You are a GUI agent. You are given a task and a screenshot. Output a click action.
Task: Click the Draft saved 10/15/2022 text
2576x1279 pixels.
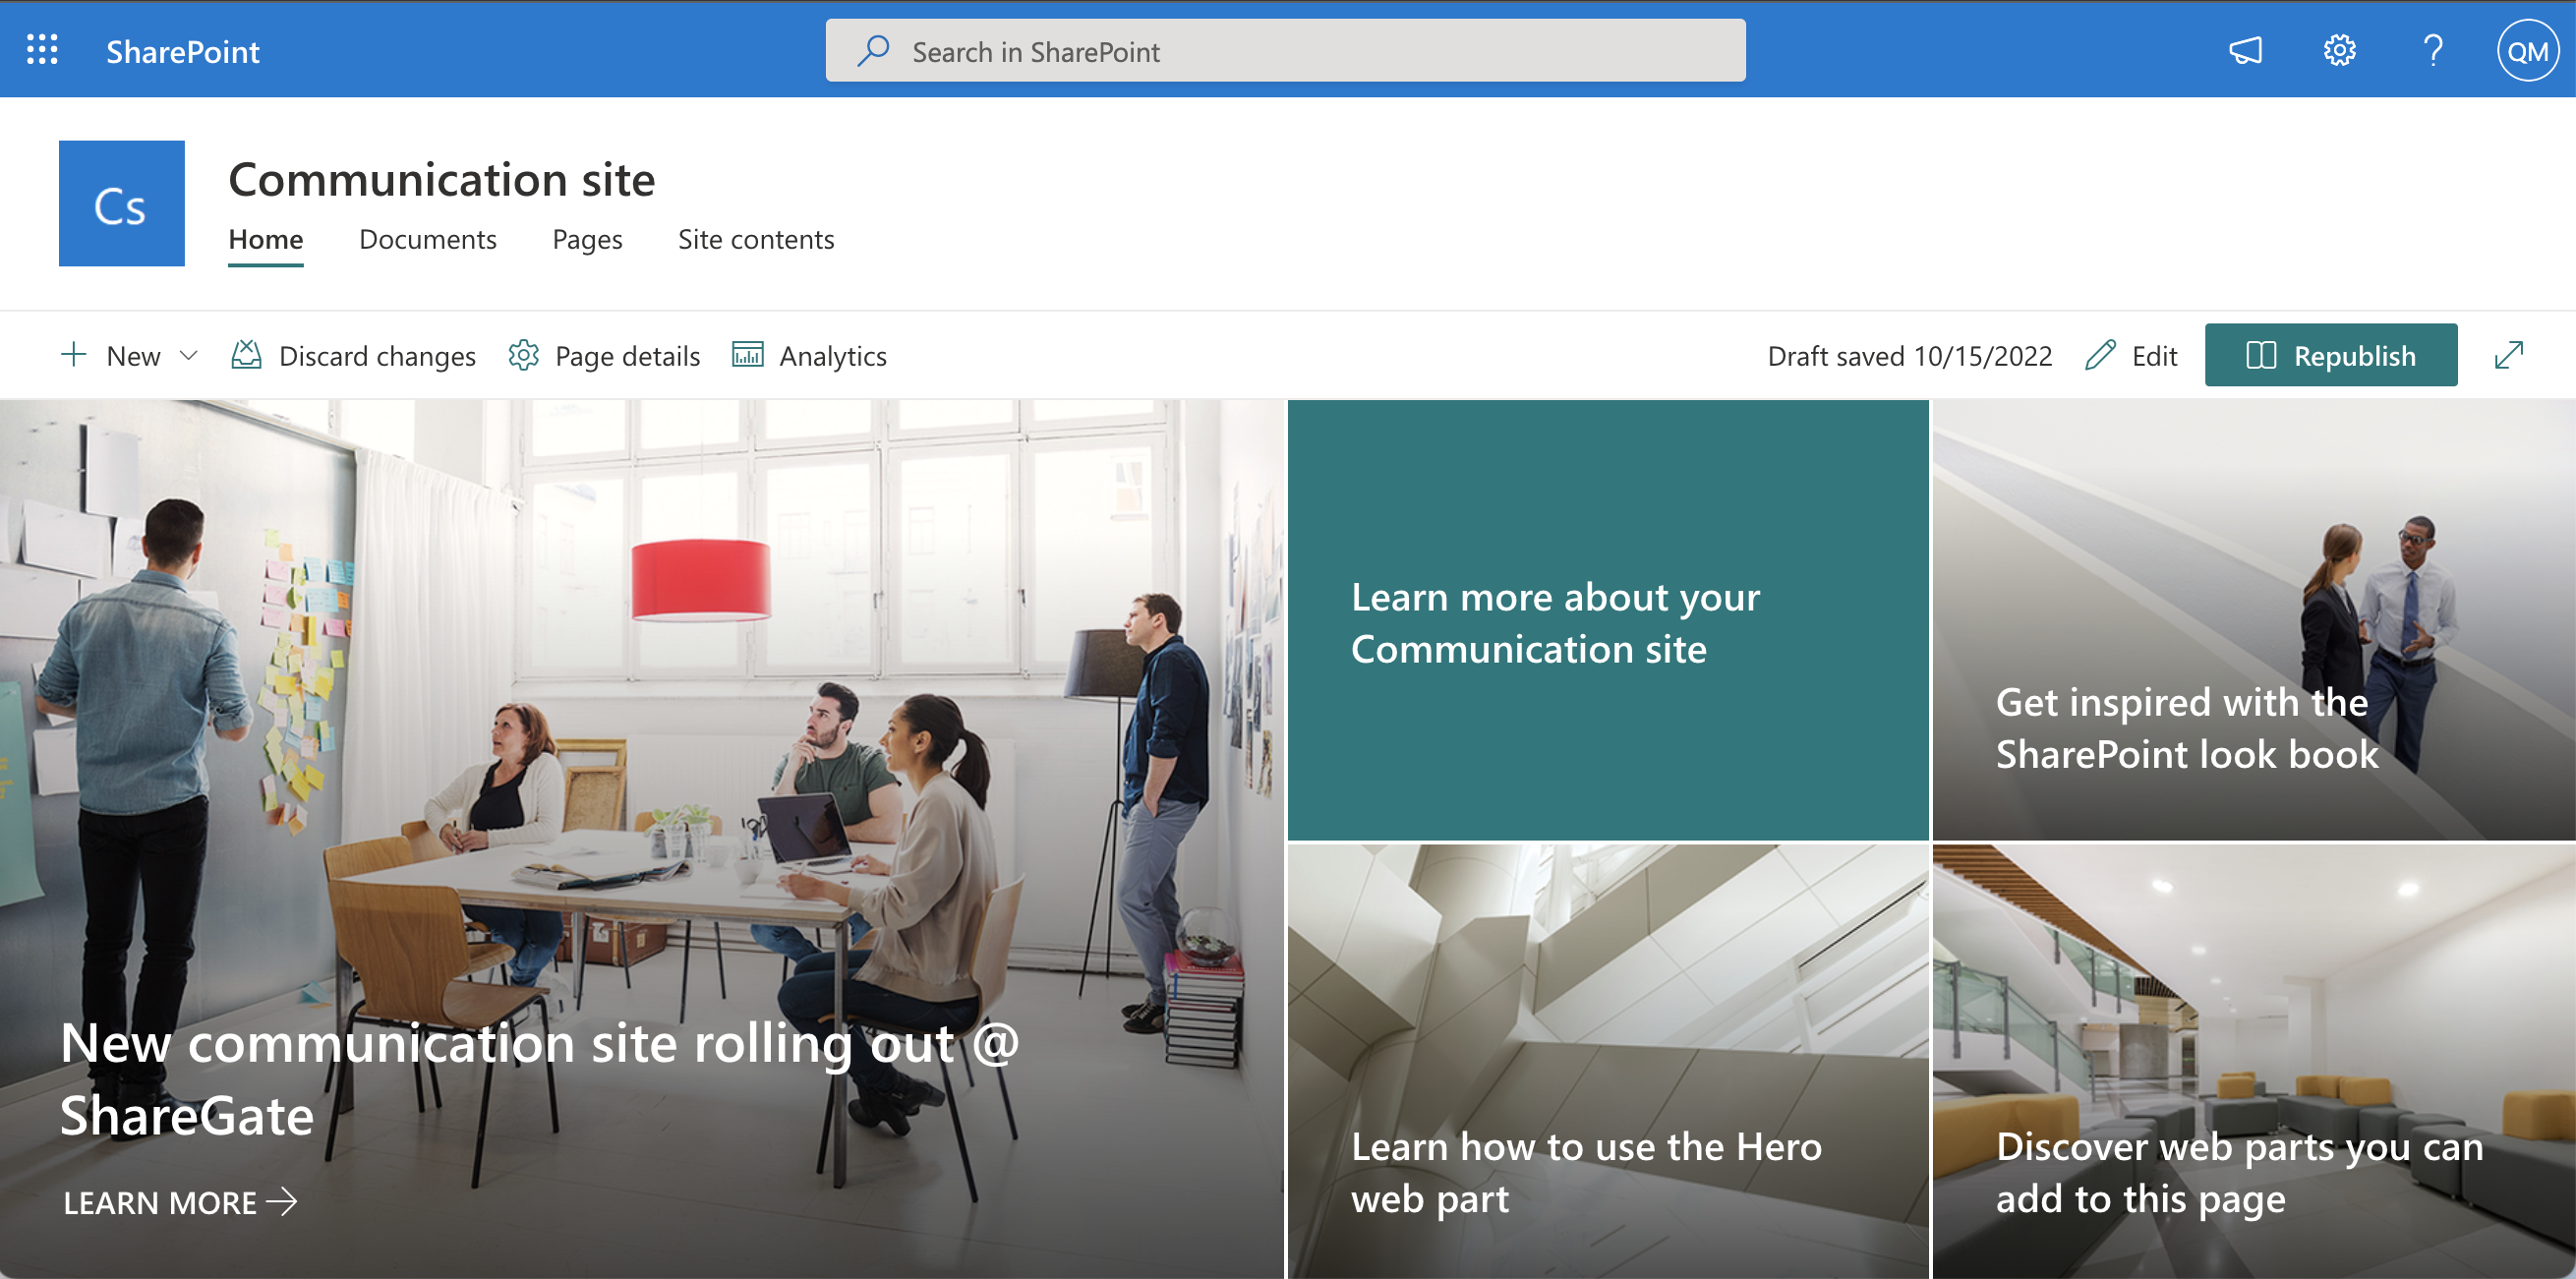coord(1909,356)
